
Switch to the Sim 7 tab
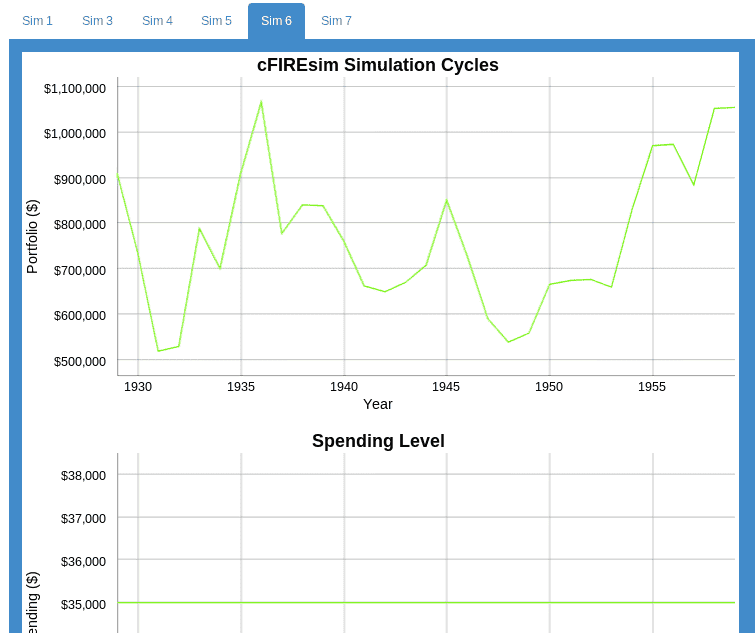pos(336,21)
